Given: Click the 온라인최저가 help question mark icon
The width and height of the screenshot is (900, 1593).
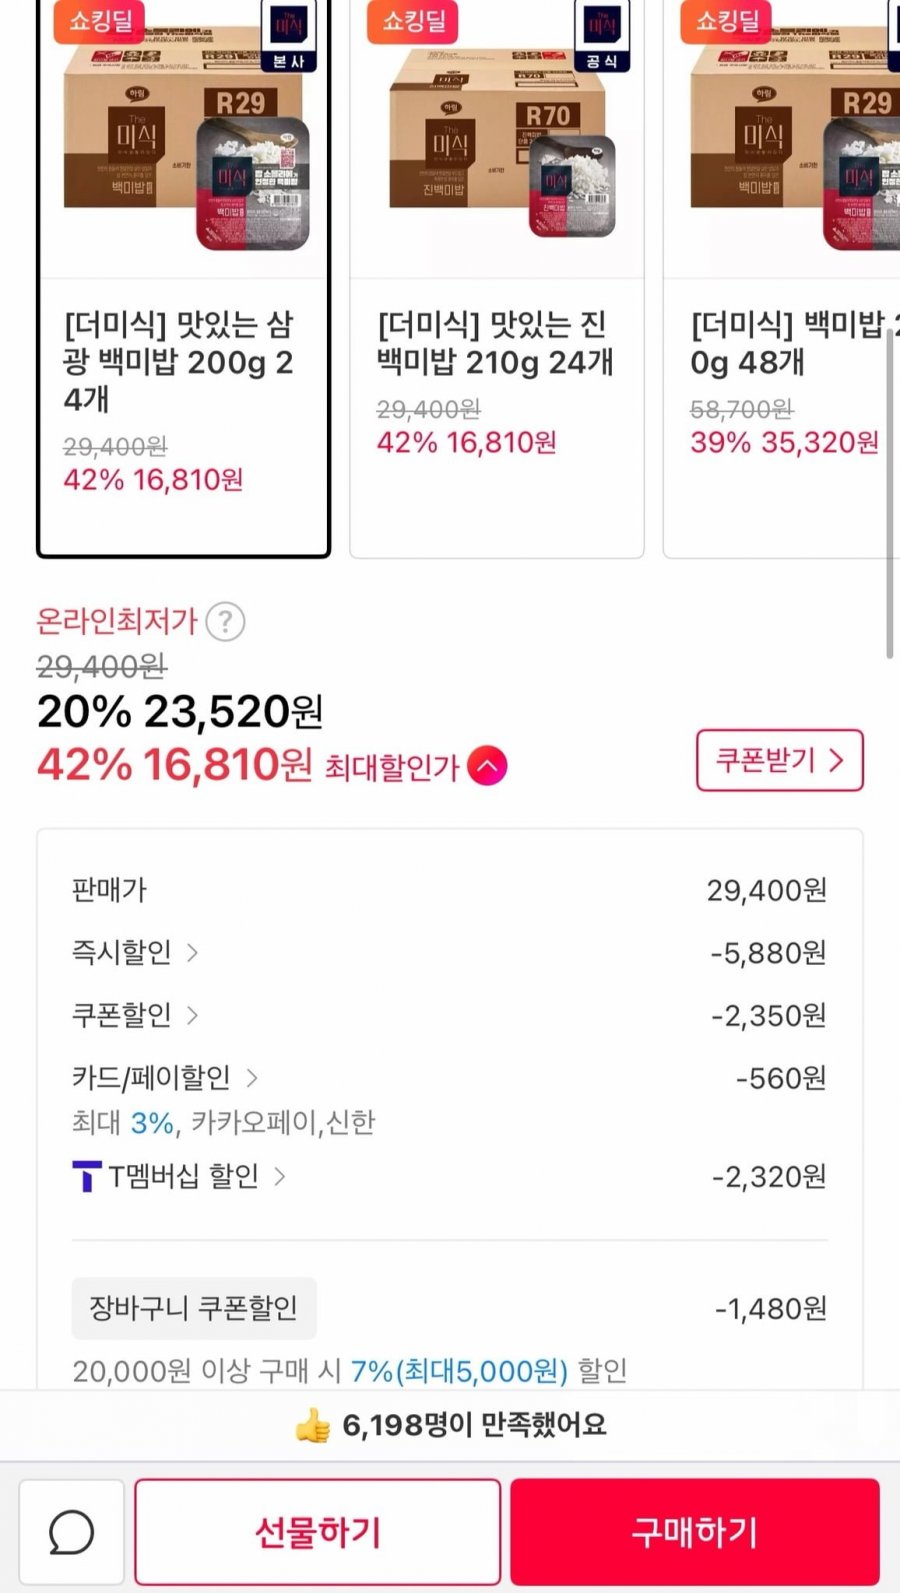Looking at the screenshot, I should click(225, 622).
